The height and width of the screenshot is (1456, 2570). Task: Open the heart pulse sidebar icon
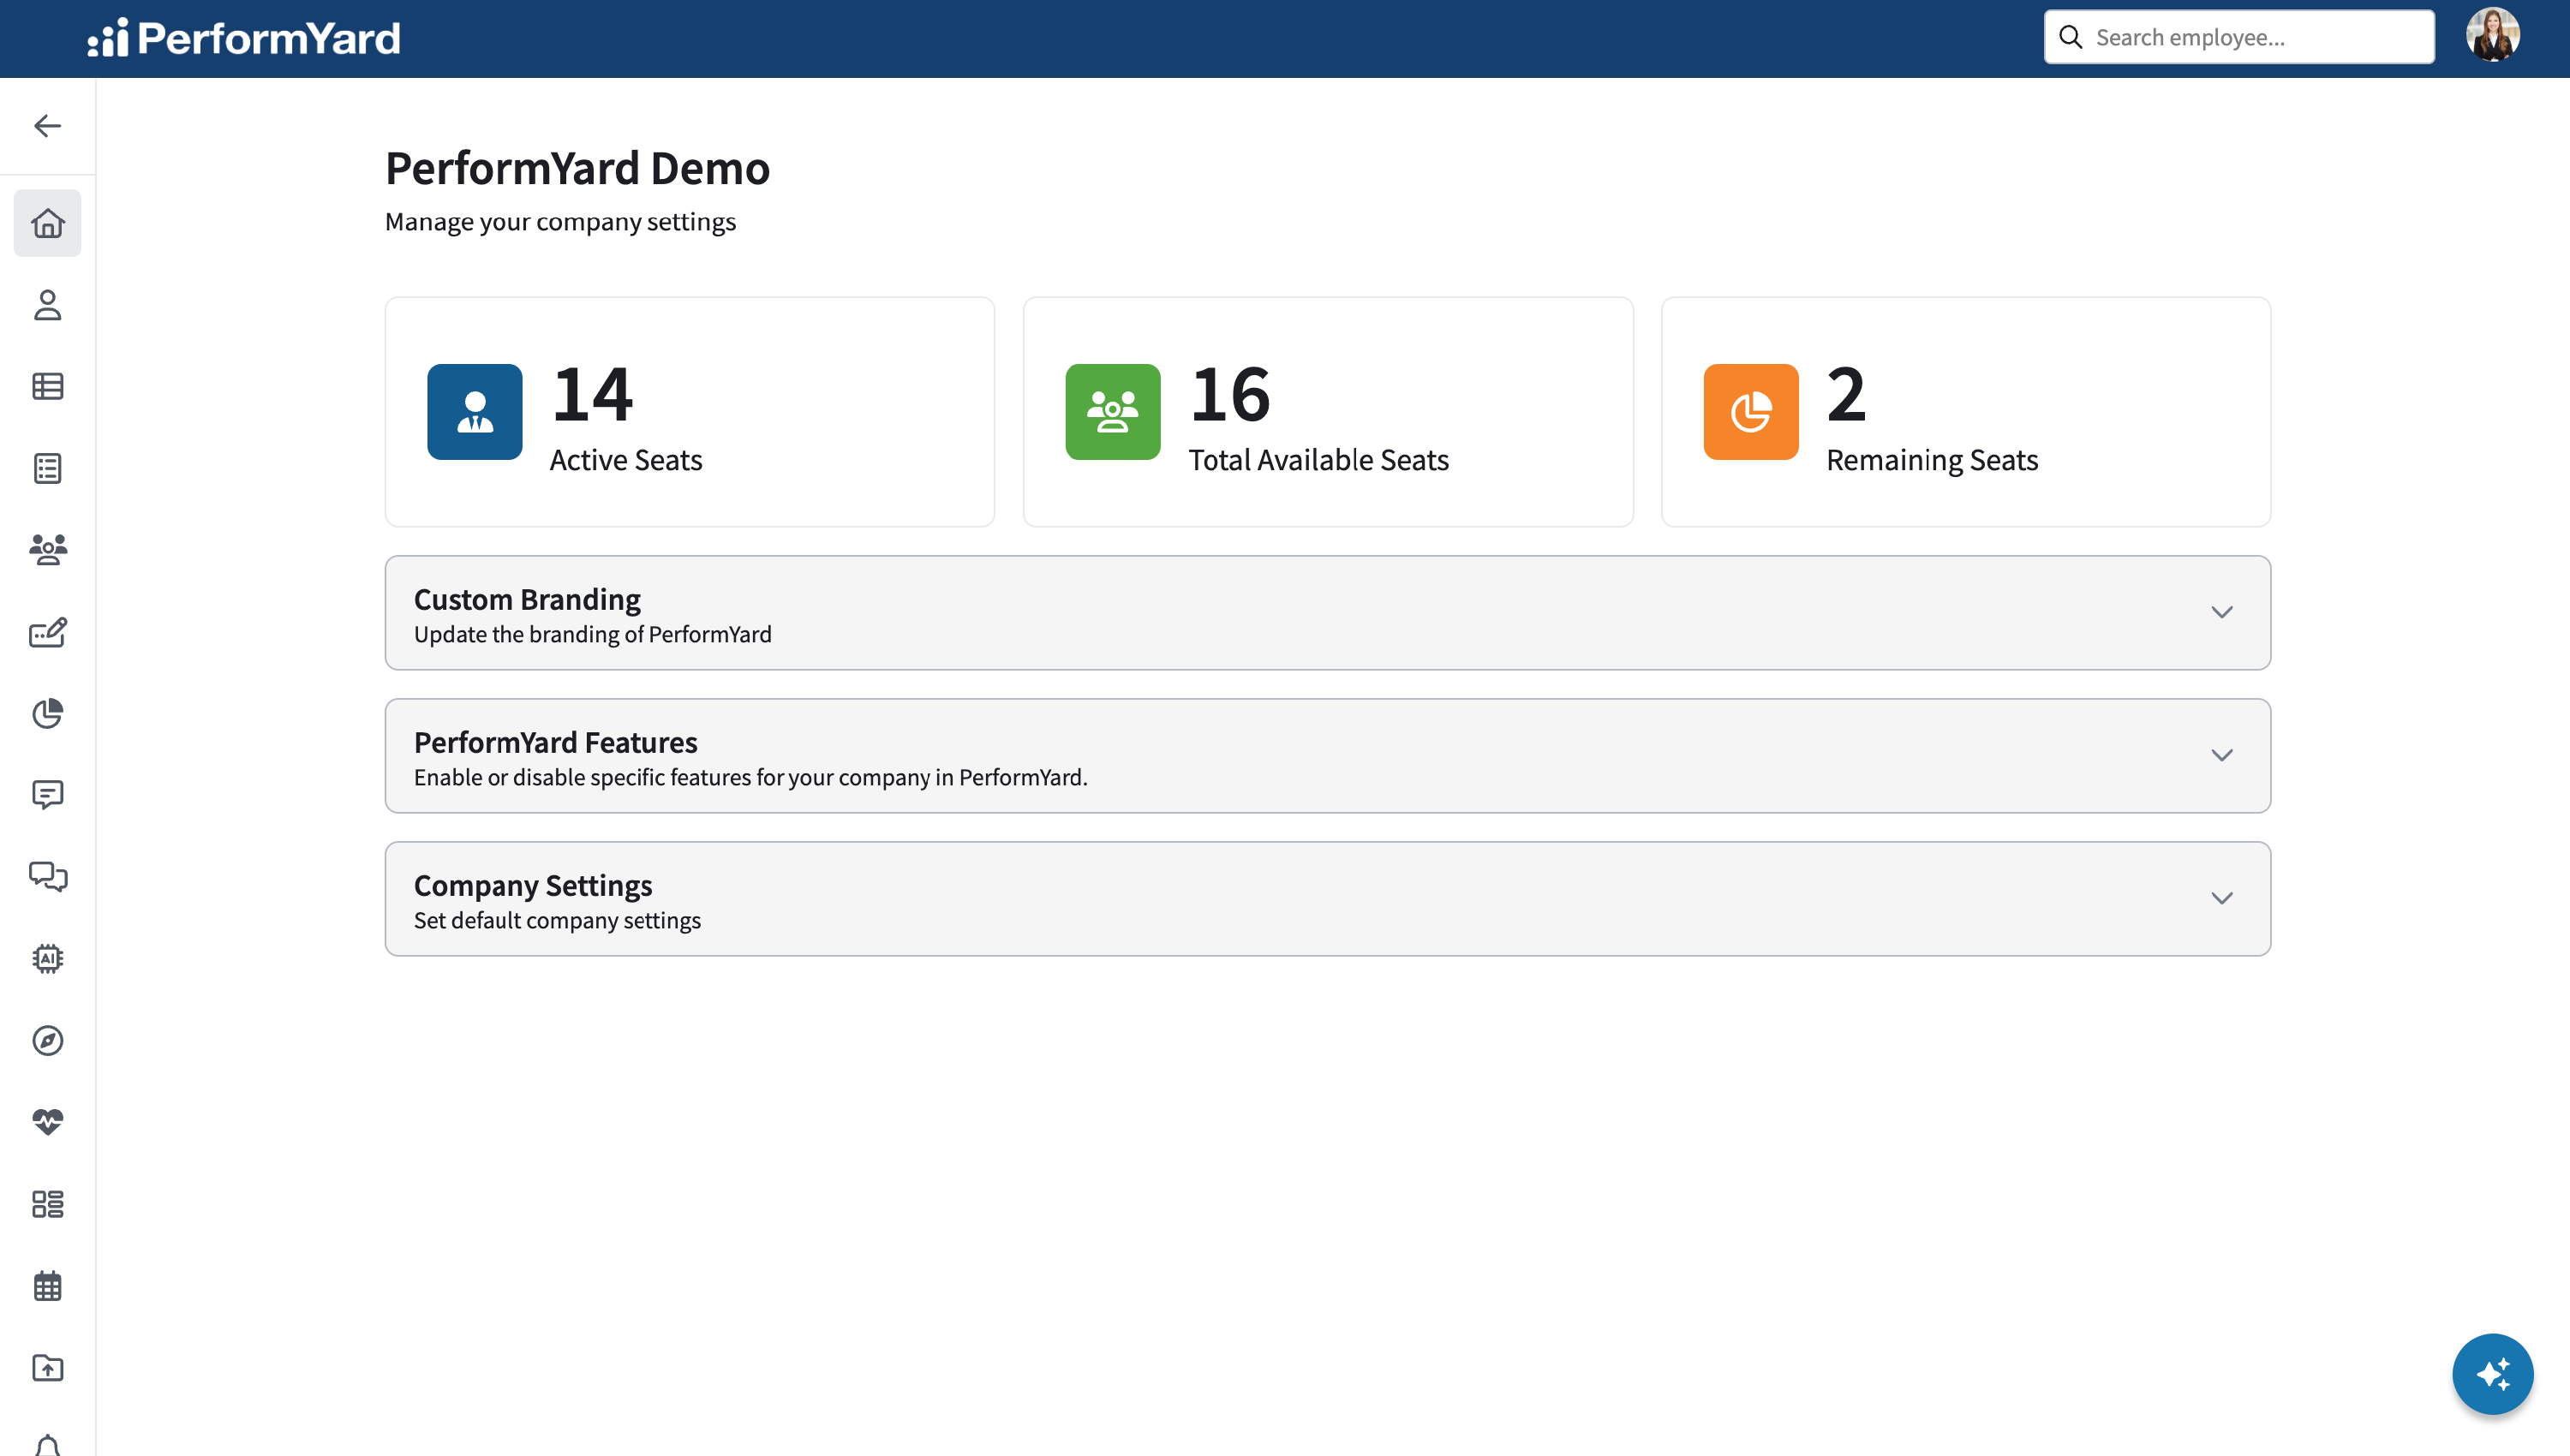click(47, 1122)
